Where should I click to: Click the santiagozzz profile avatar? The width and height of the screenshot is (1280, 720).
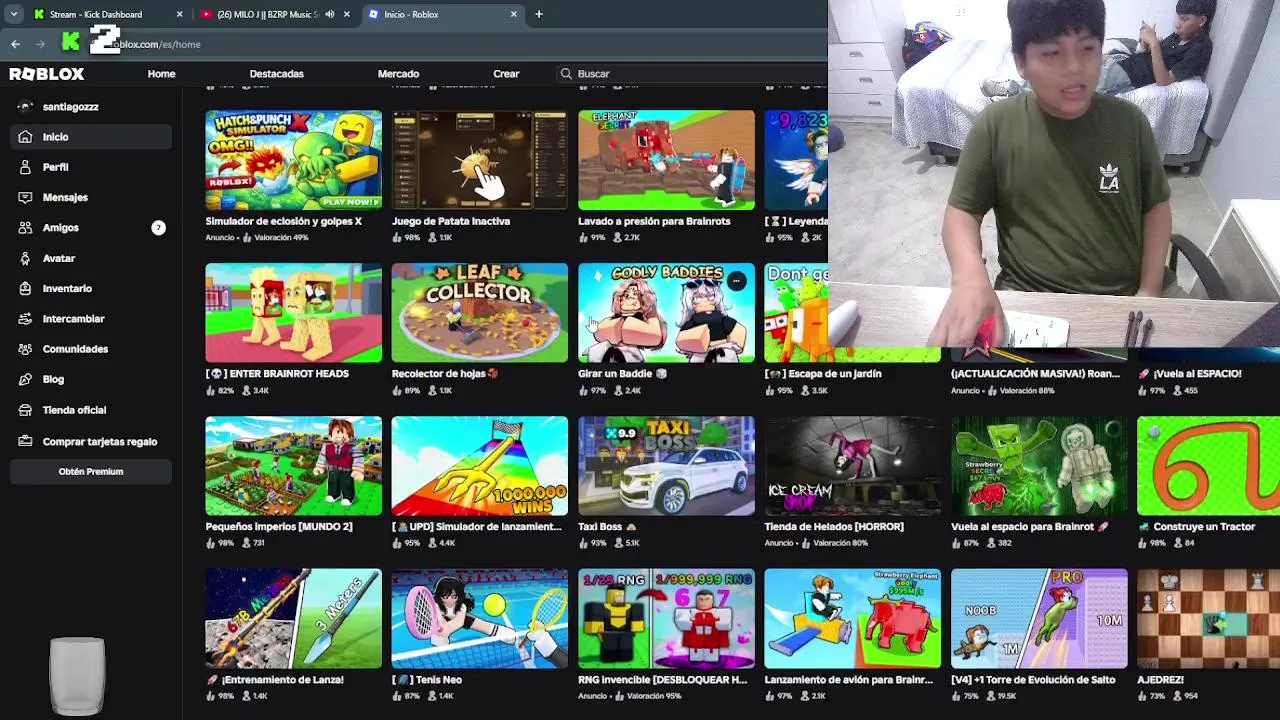[x=25, y=106]
